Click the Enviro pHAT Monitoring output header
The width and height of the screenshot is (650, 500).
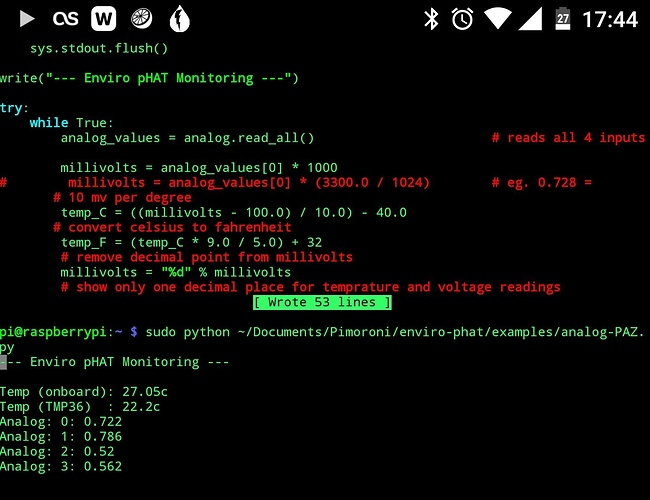(114, 362)
